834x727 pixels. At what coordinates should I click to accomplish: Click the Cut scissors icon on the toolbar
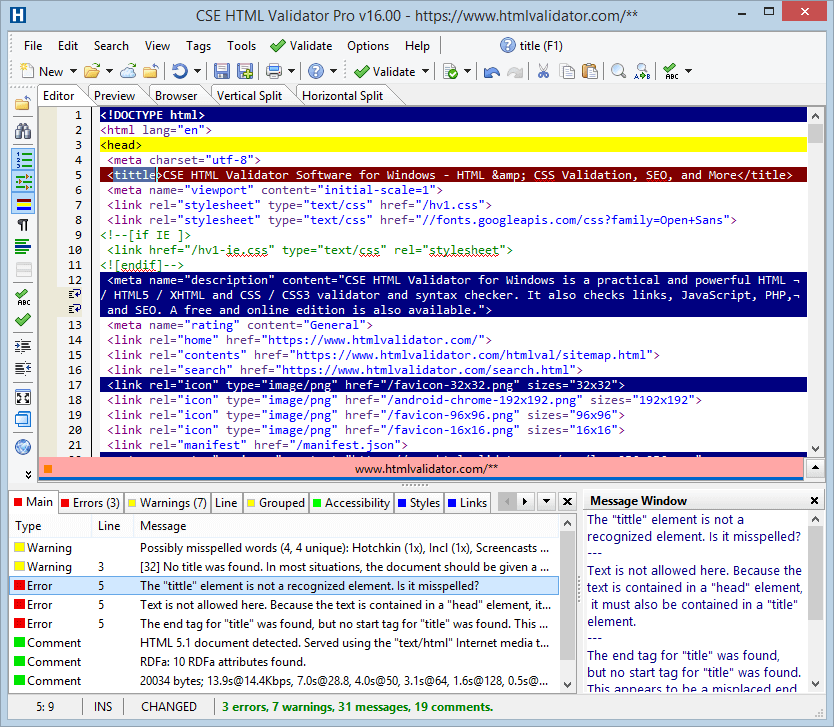pos(543,72)
